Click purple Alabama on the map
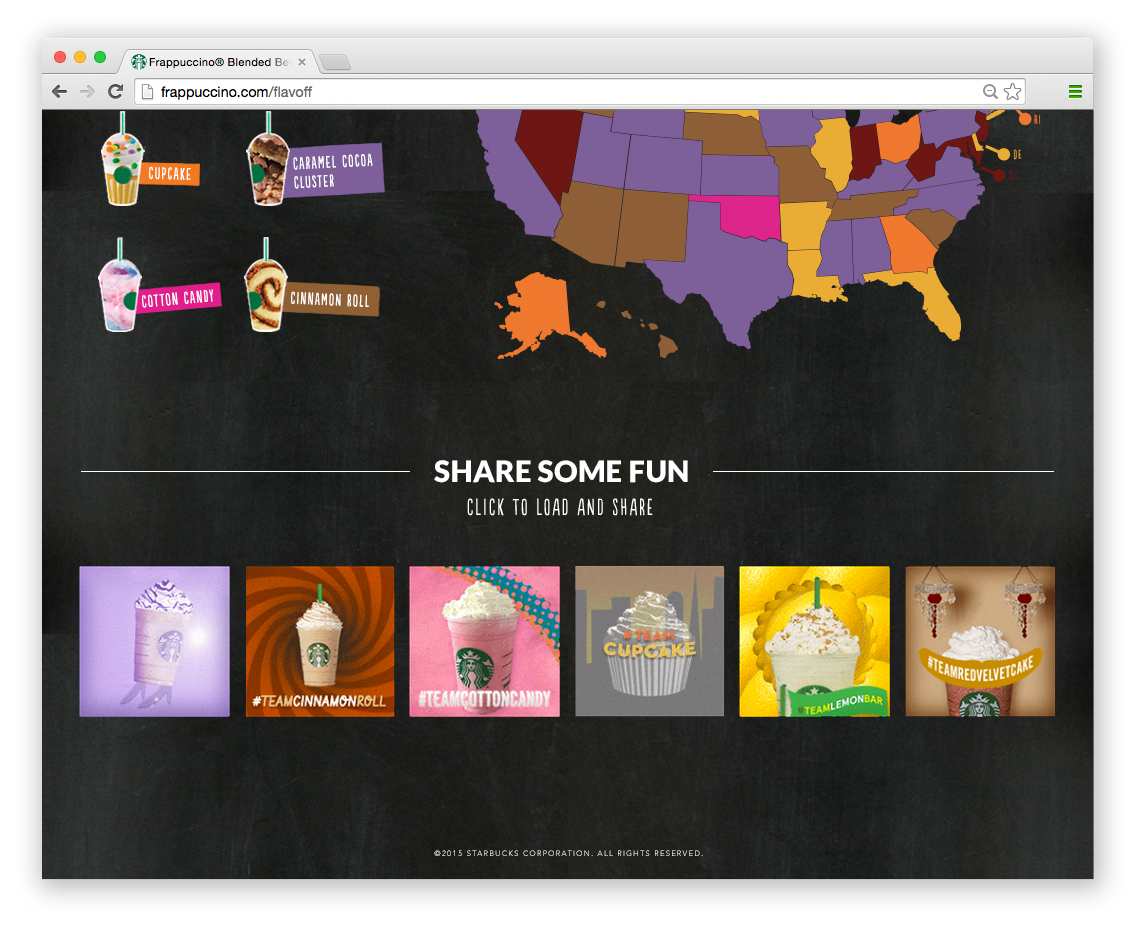Screen dimensions: 1138x928 click(x=869, y=248)
